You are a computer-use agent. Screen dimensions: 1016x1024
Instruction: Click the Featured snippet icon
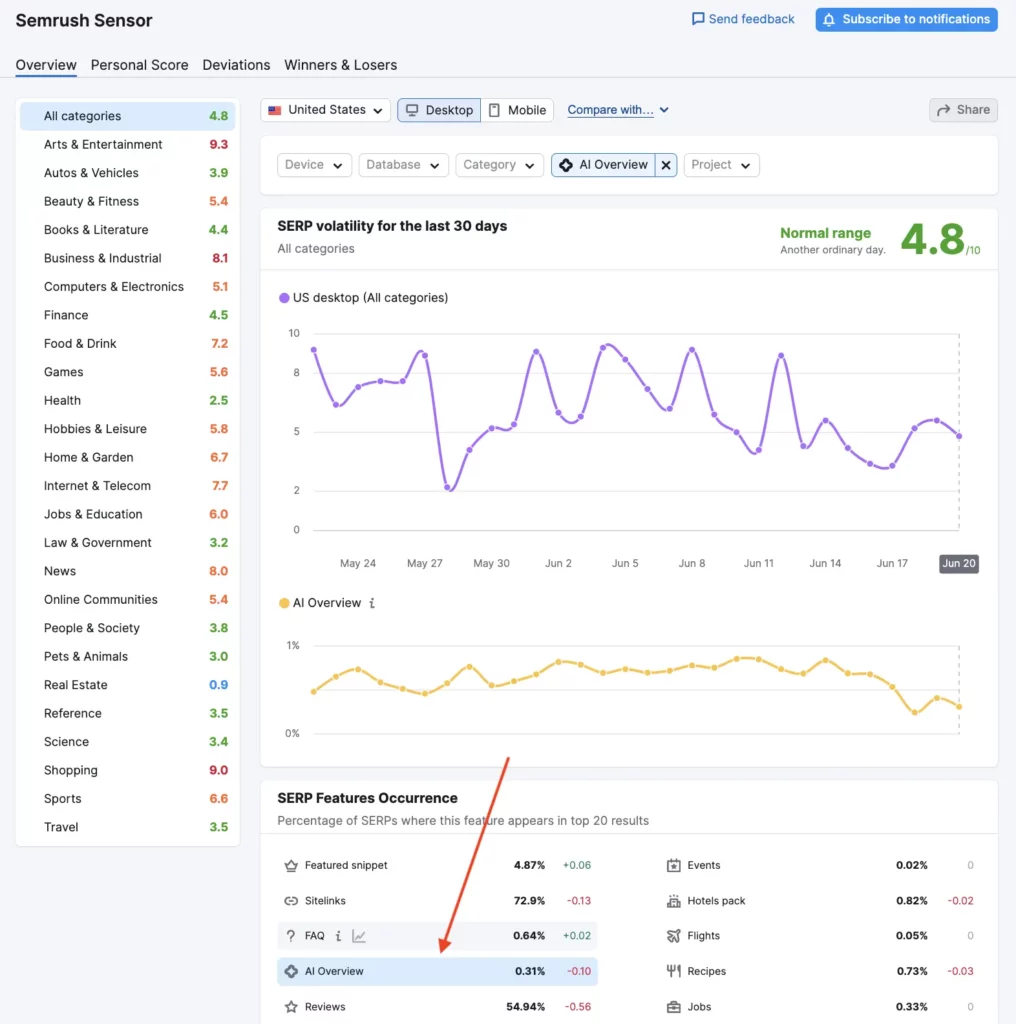pos(291,866)
